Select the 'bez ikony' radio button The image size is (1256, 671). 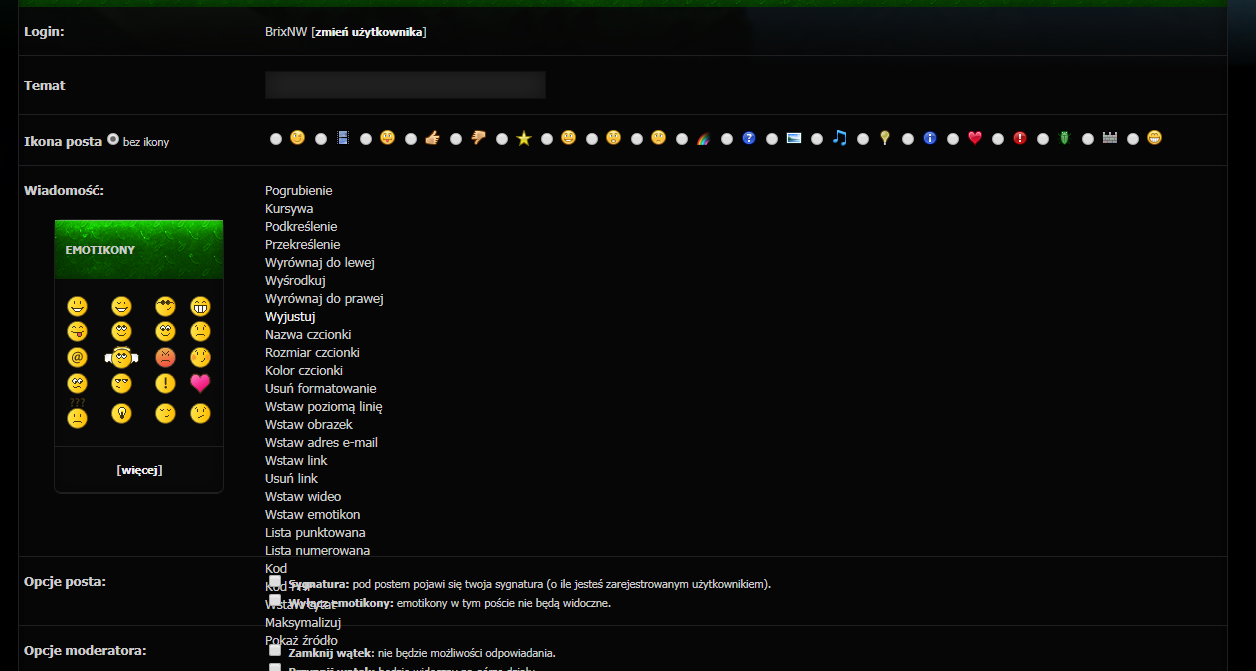pyautogui.click(x=113, y=140)
